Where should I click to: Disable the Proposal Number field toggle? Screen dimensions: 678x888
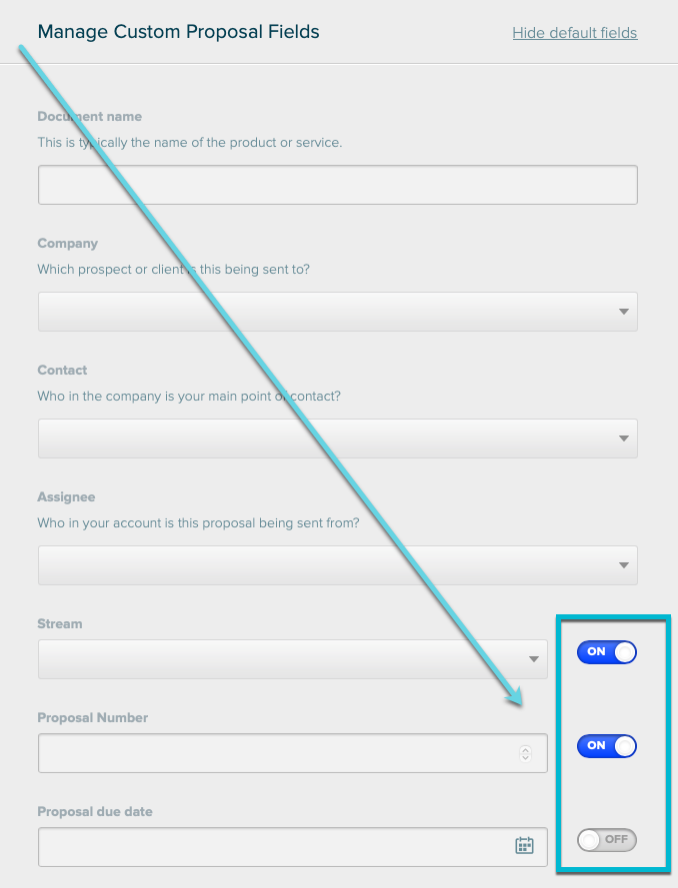[607, 746]
